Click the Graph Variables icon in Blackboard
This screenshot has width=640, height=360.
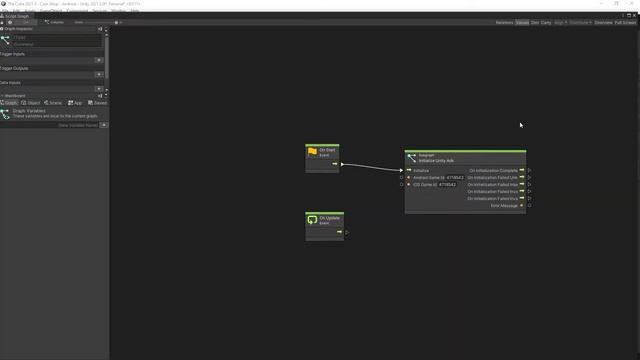[x=5, y=114]
